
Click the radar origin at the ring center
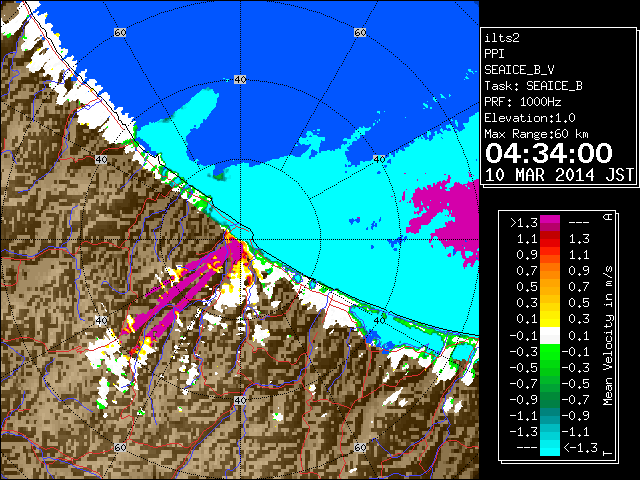(x=240, y=239)
